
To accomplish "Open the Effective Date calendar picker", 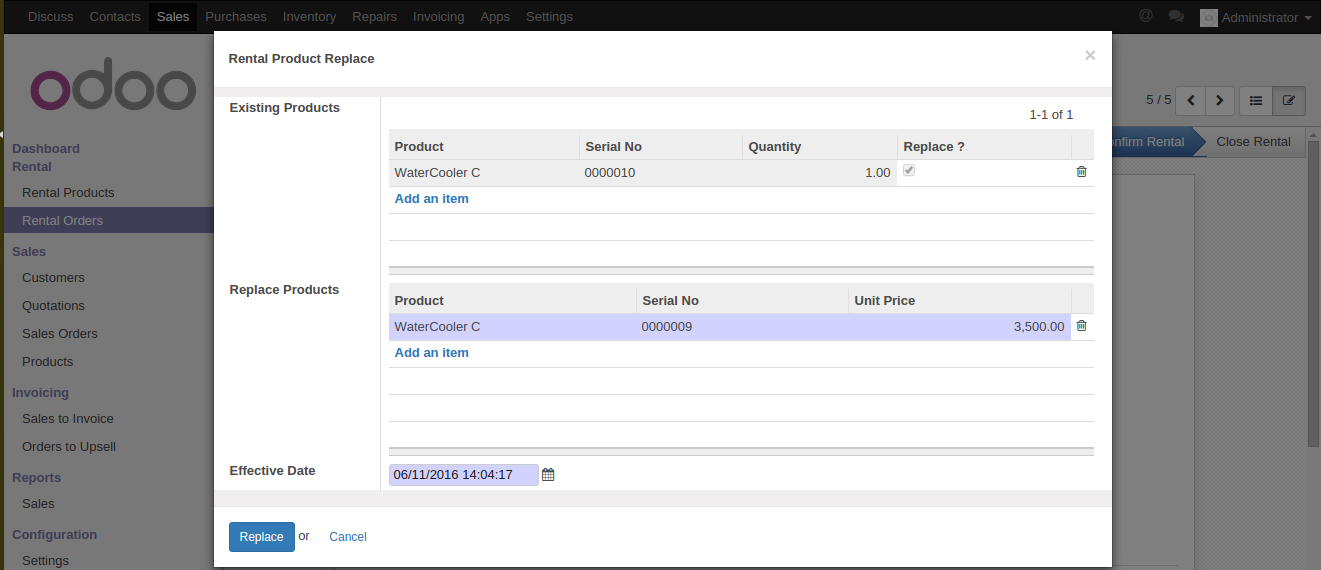I will coord(548,475).
